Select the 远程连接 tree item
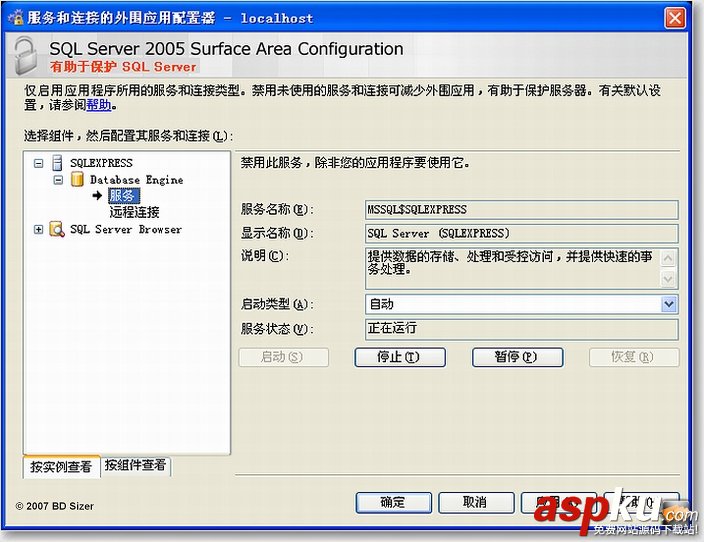The height and width of the screenshot is (542, 704). pyautogui.click(x=134, y=212)
